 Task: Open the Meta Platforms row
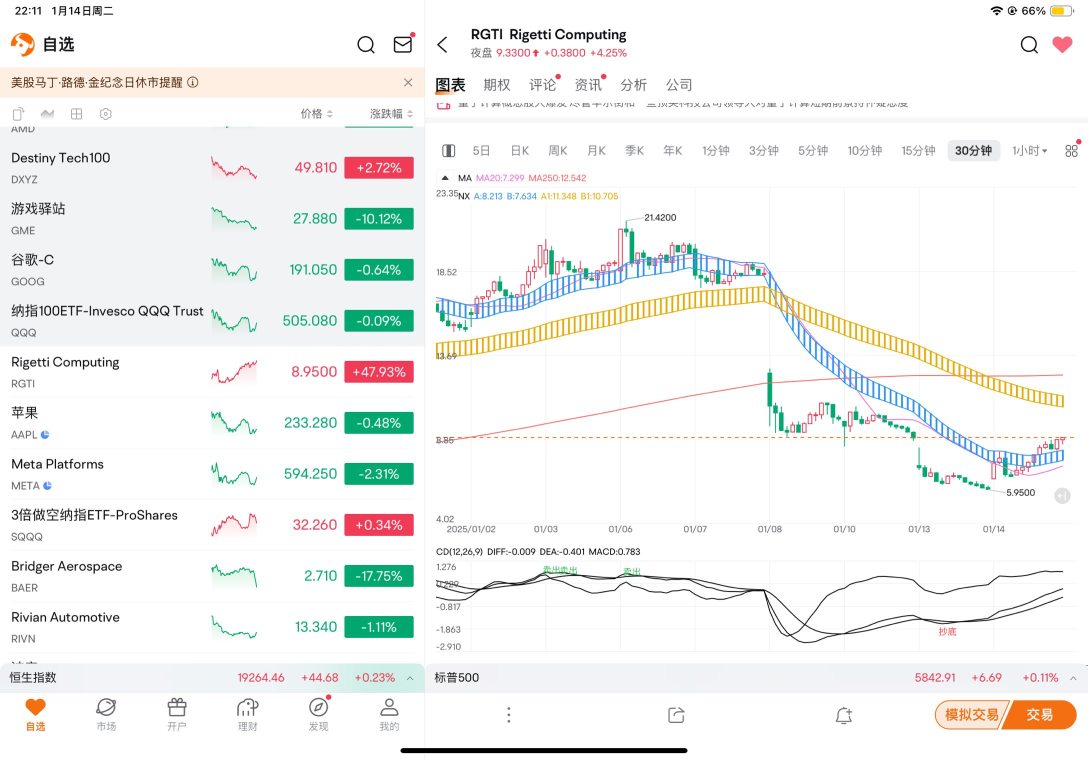[x=212, y=474]
